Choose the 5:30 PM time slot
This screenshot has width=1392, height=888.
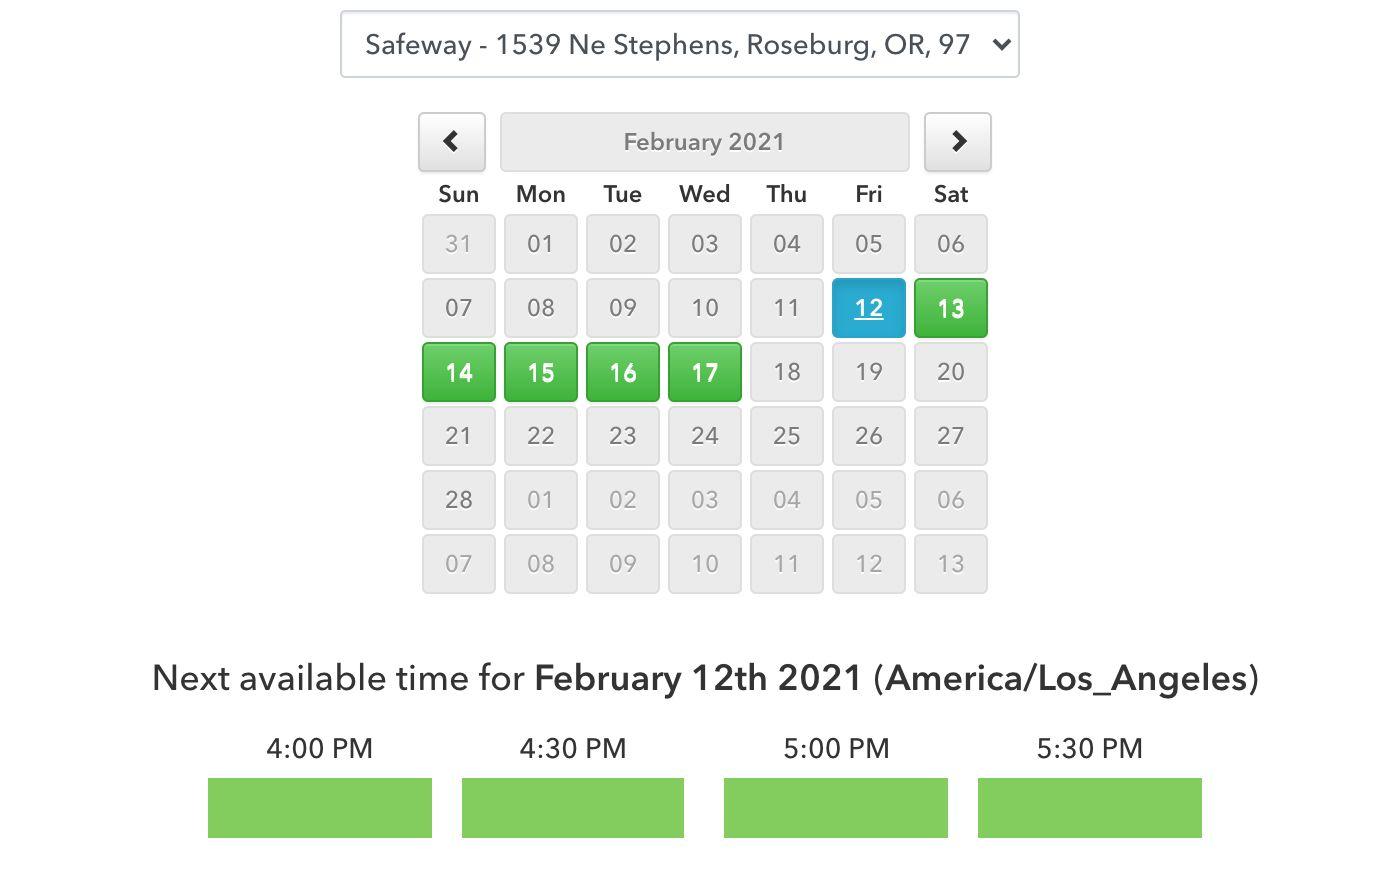pos(1090,808)
